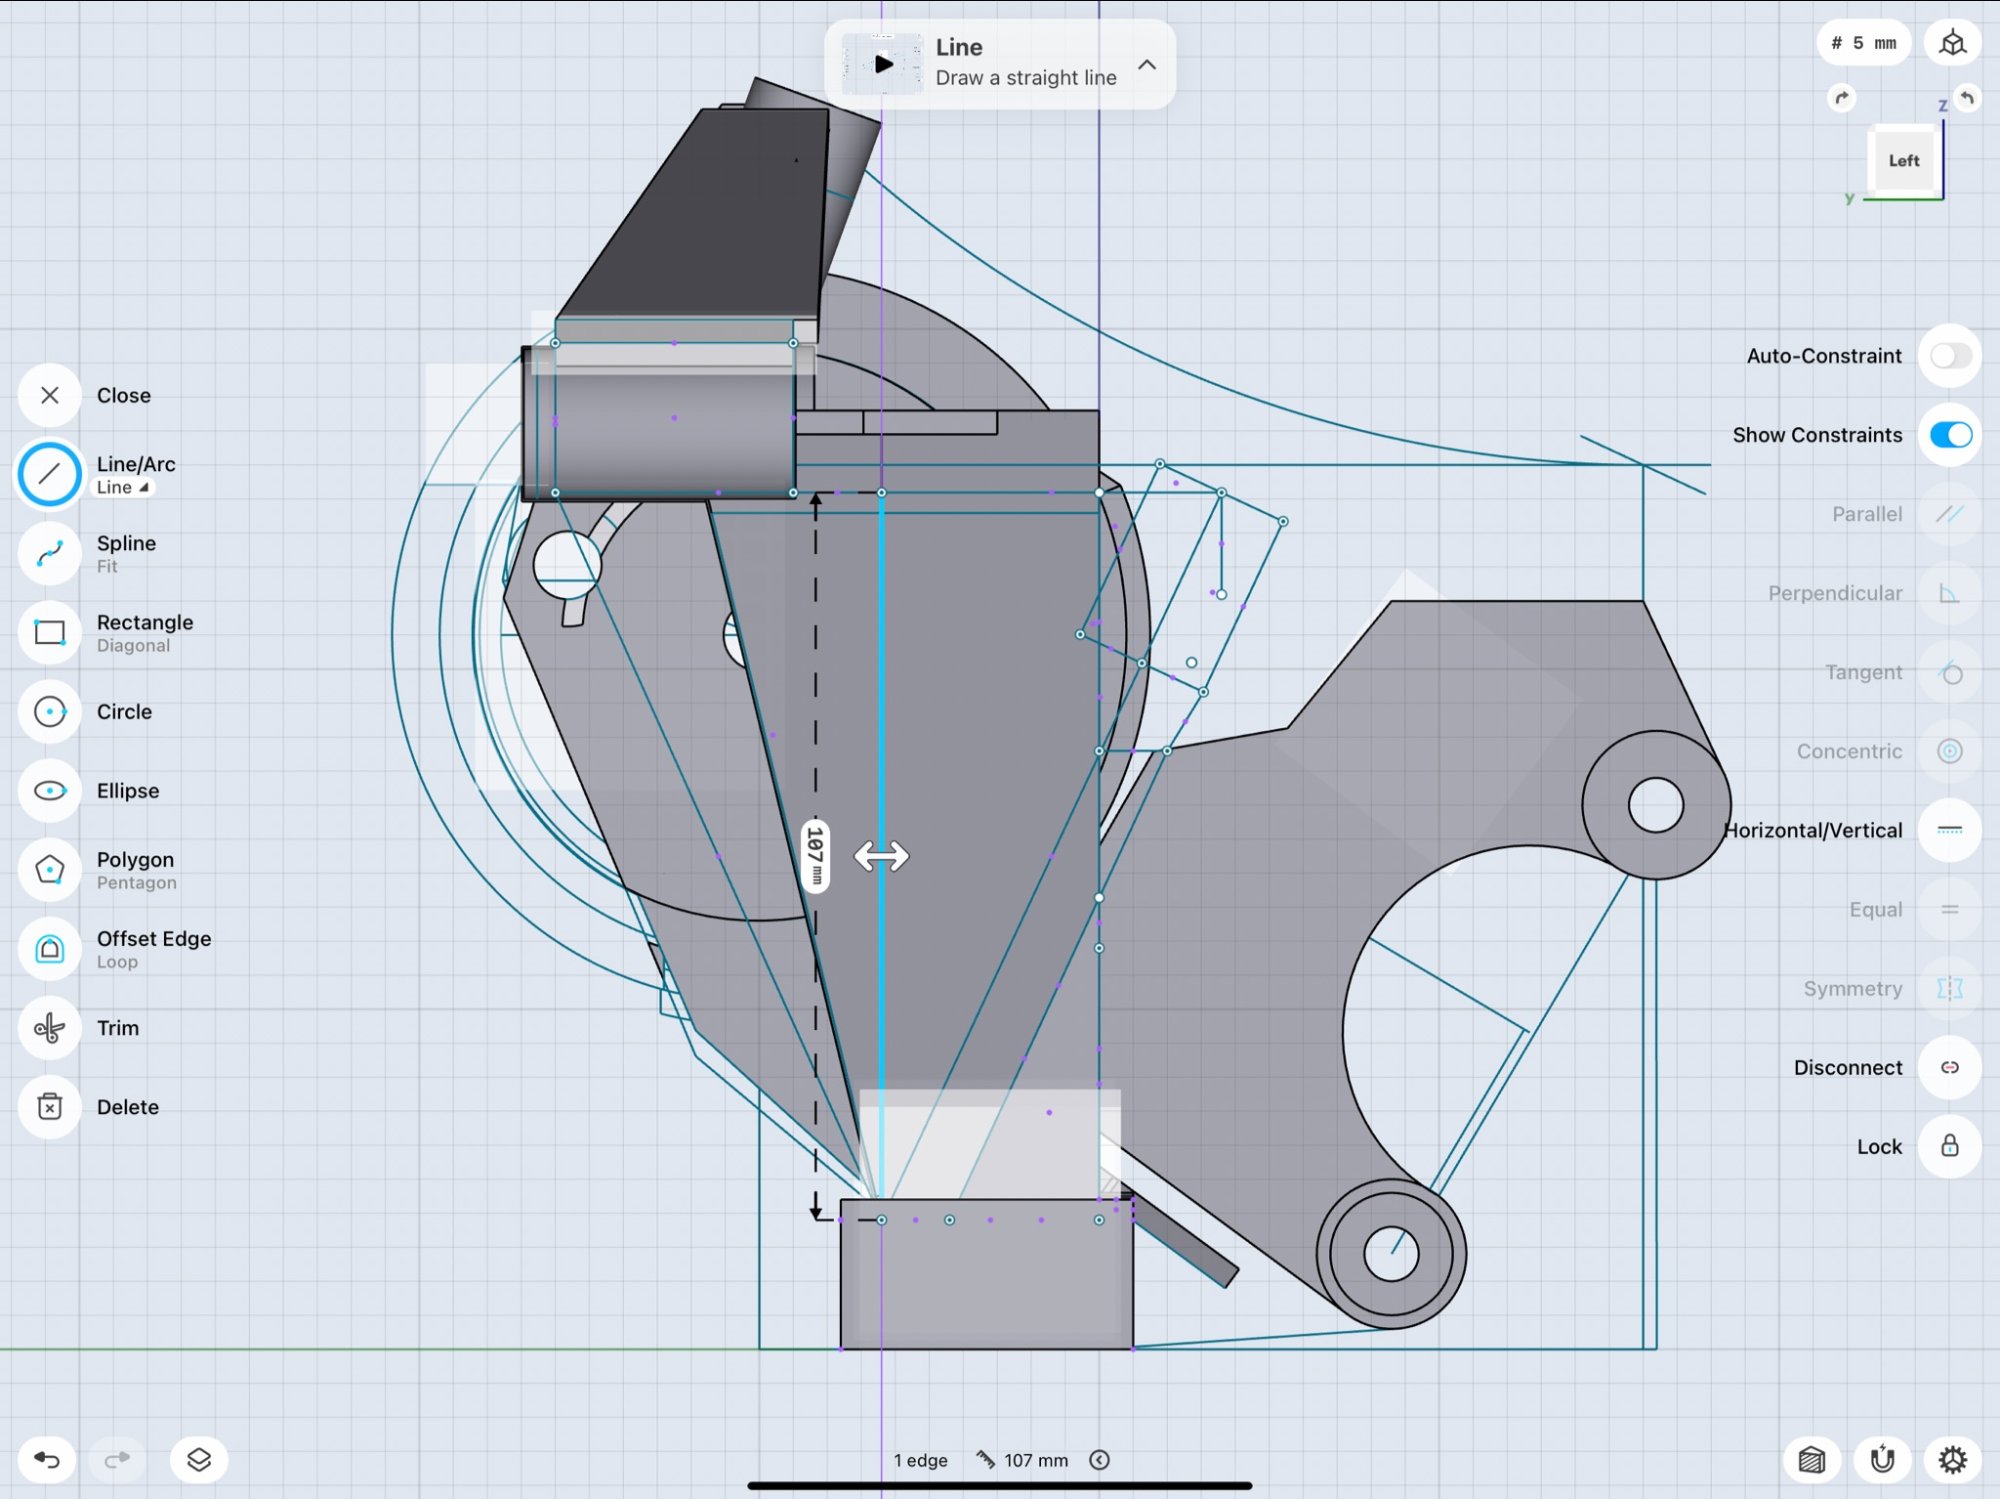Click the Left face of view cube
2000x1499 pixels.
pyautogui.click(x=1902, y=161)
